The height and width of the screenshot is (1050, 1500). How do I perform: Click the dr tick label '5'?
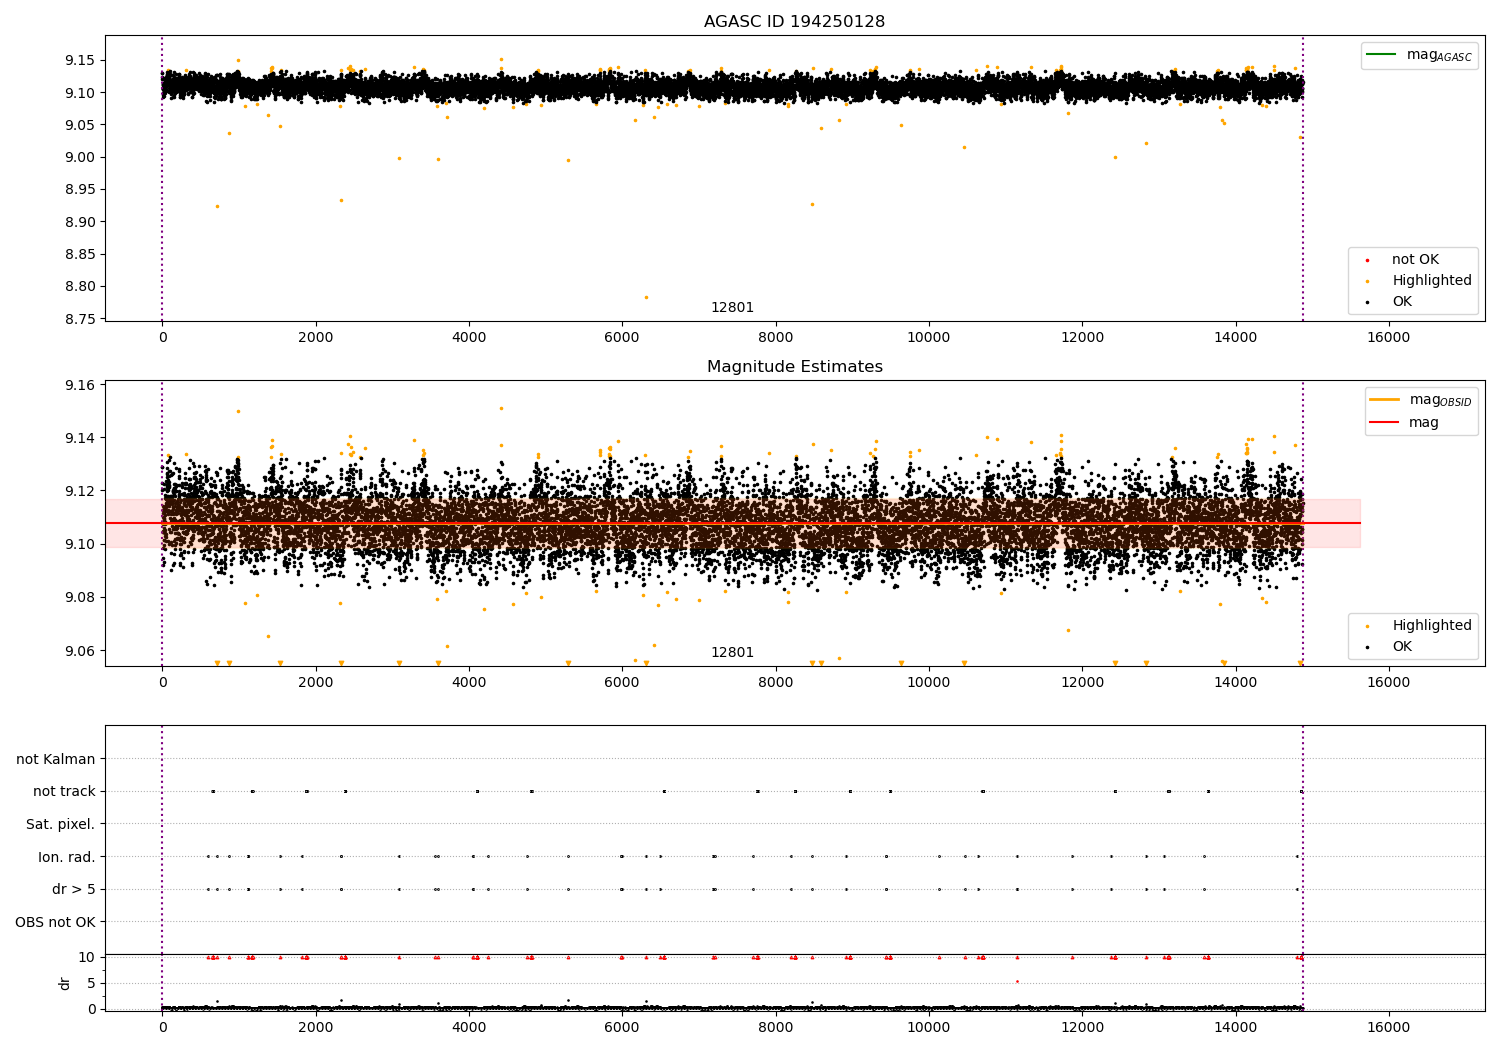(x=91, y=983)
